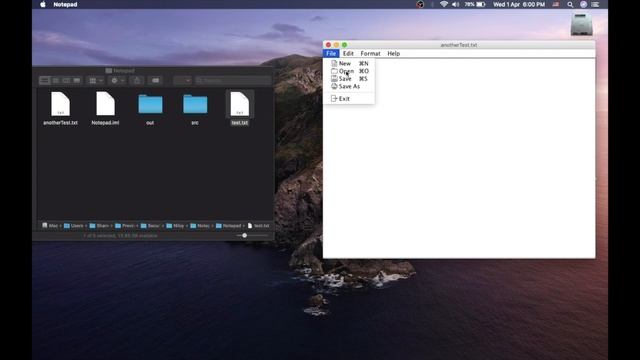Open unlabeled dropdown beside Finder search field

click(182, 80)
